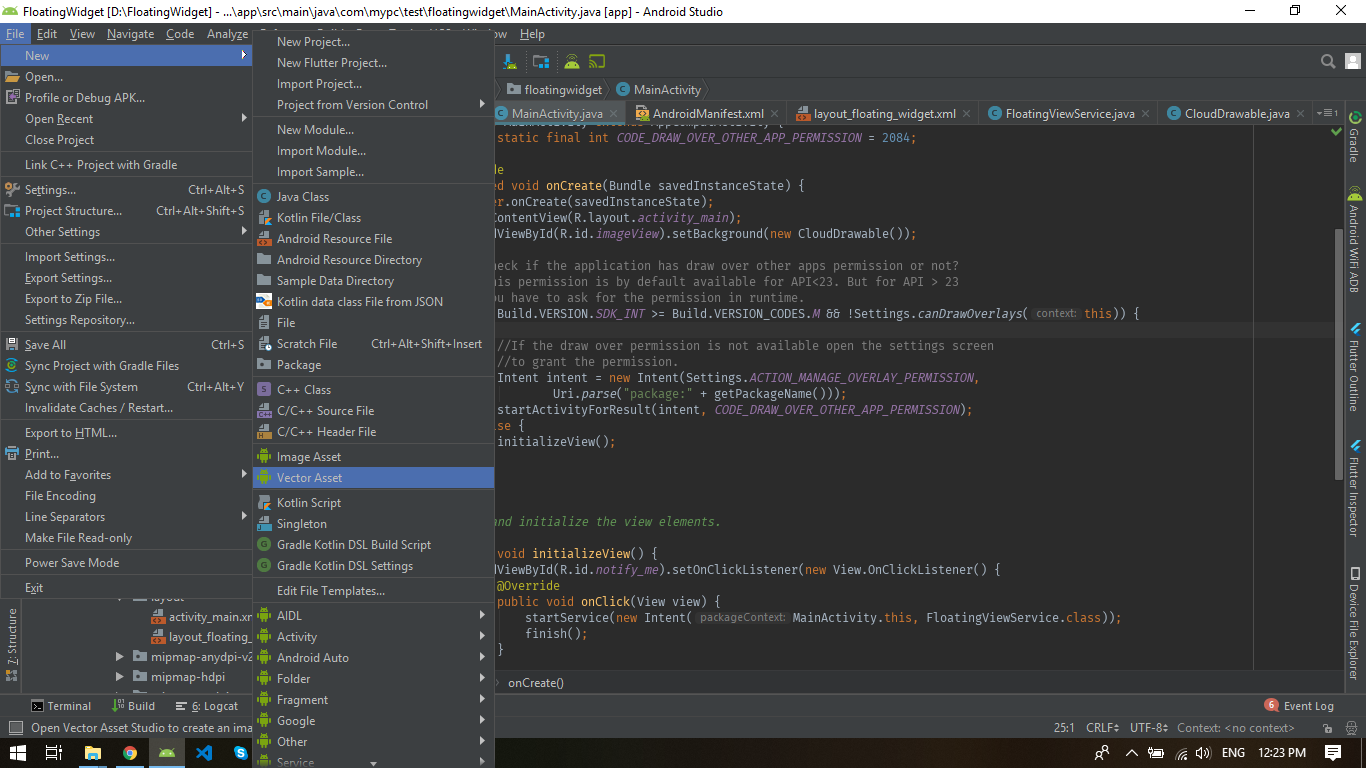Click the New submenu scroll-down arrow
The width and height of the screenshot is (1366, 768).
[374, 763]
